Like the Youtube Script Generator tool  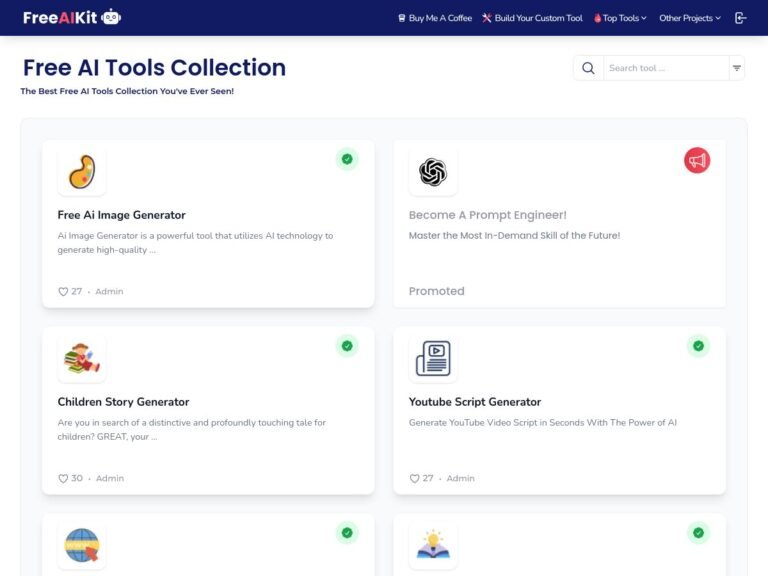(415, 479)
